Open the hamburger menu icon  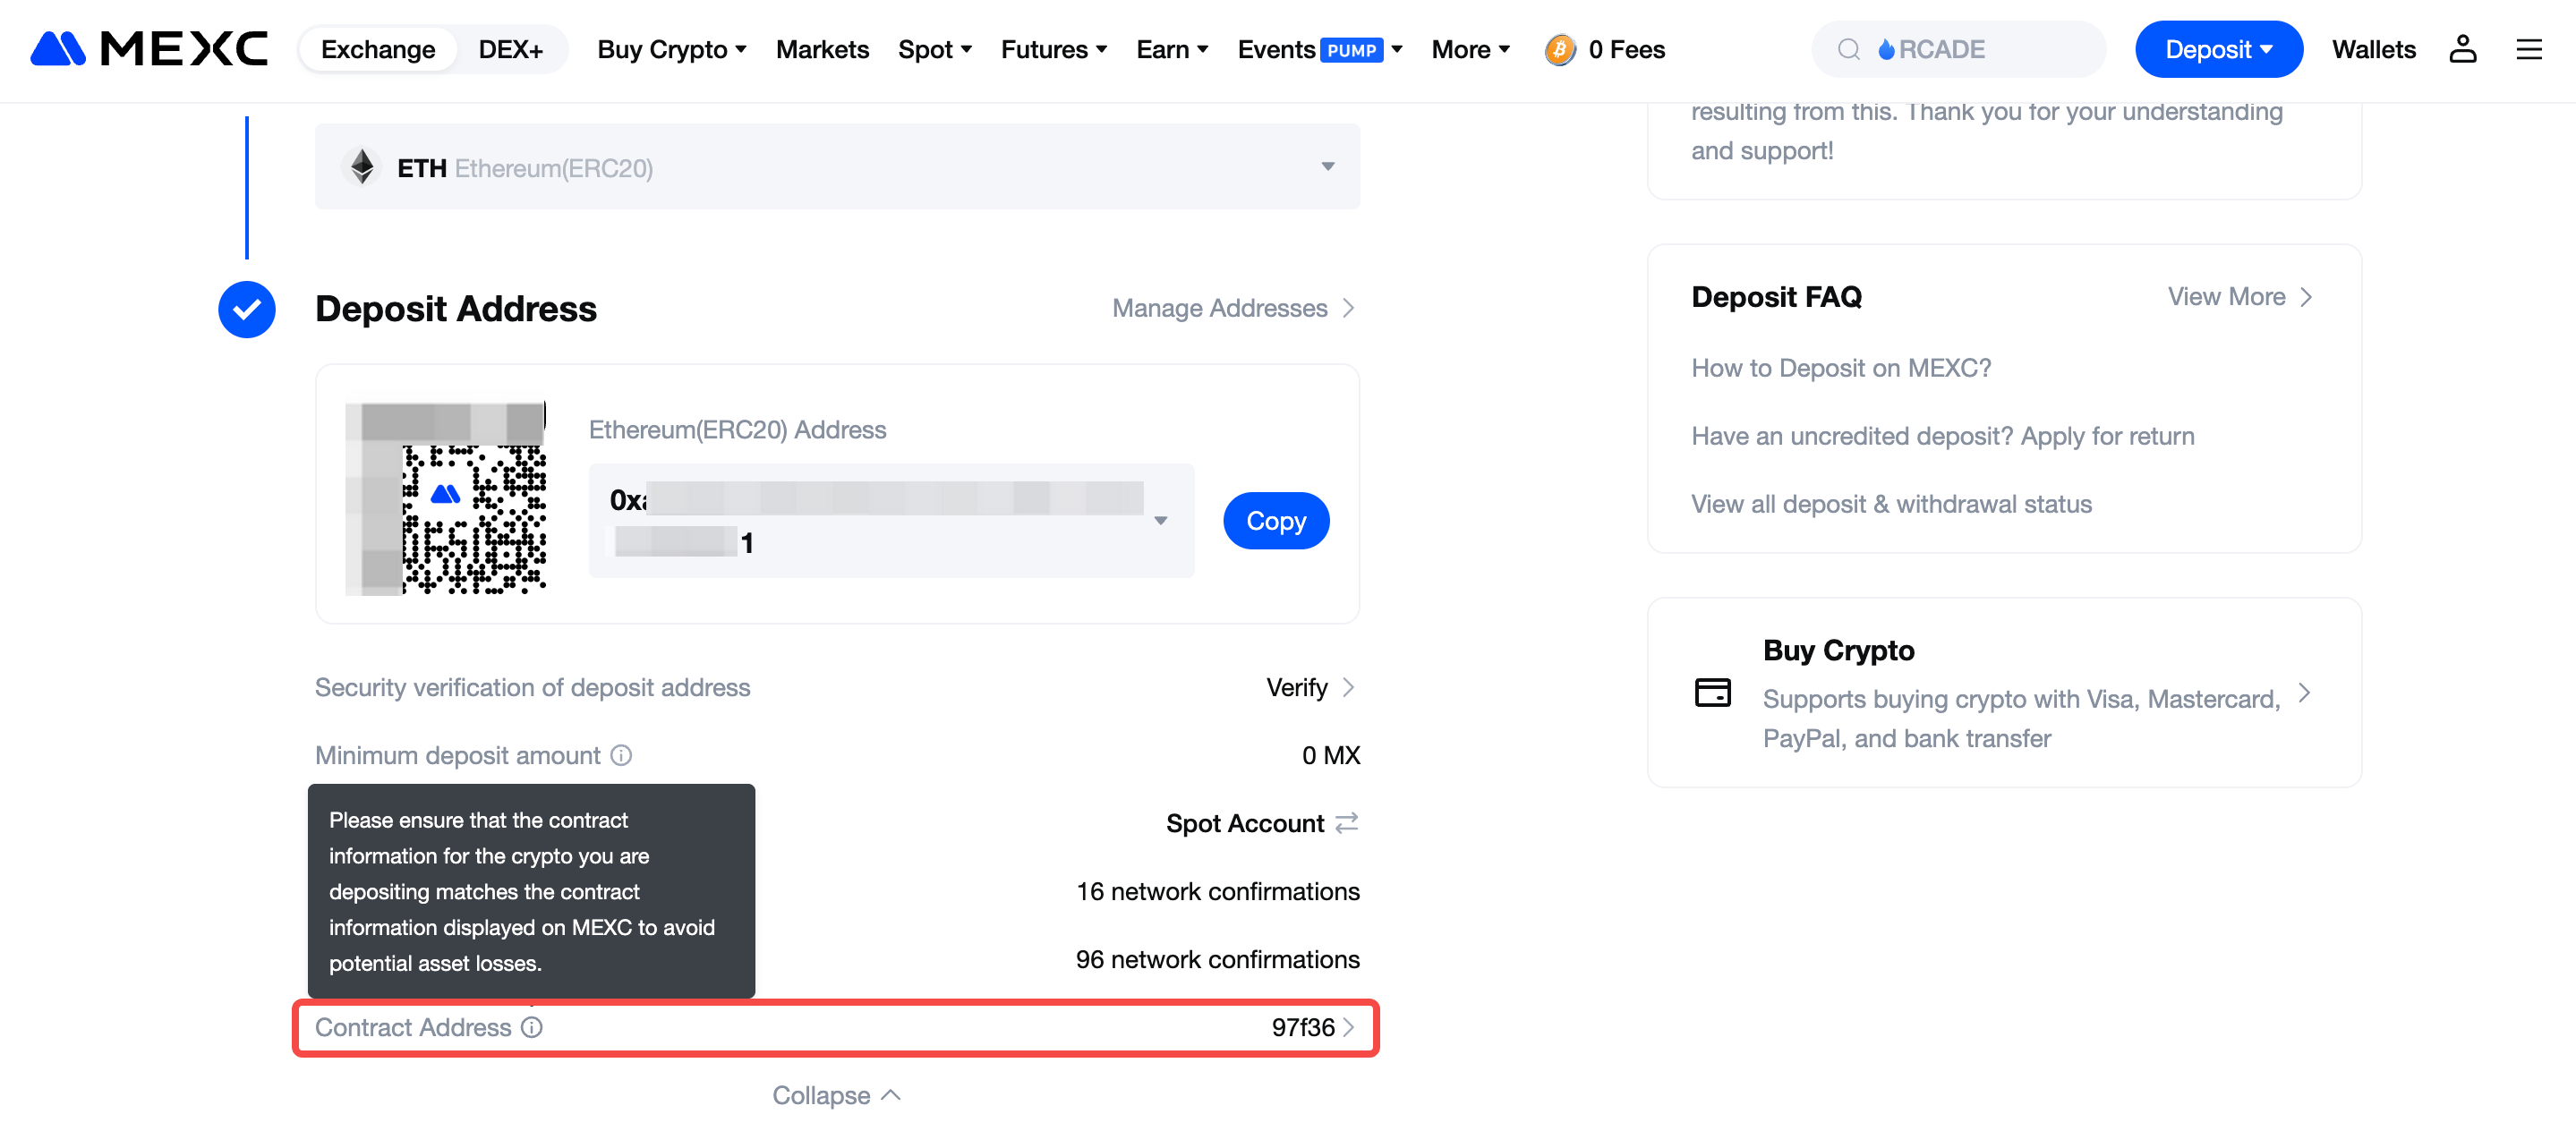[2529, 49]
